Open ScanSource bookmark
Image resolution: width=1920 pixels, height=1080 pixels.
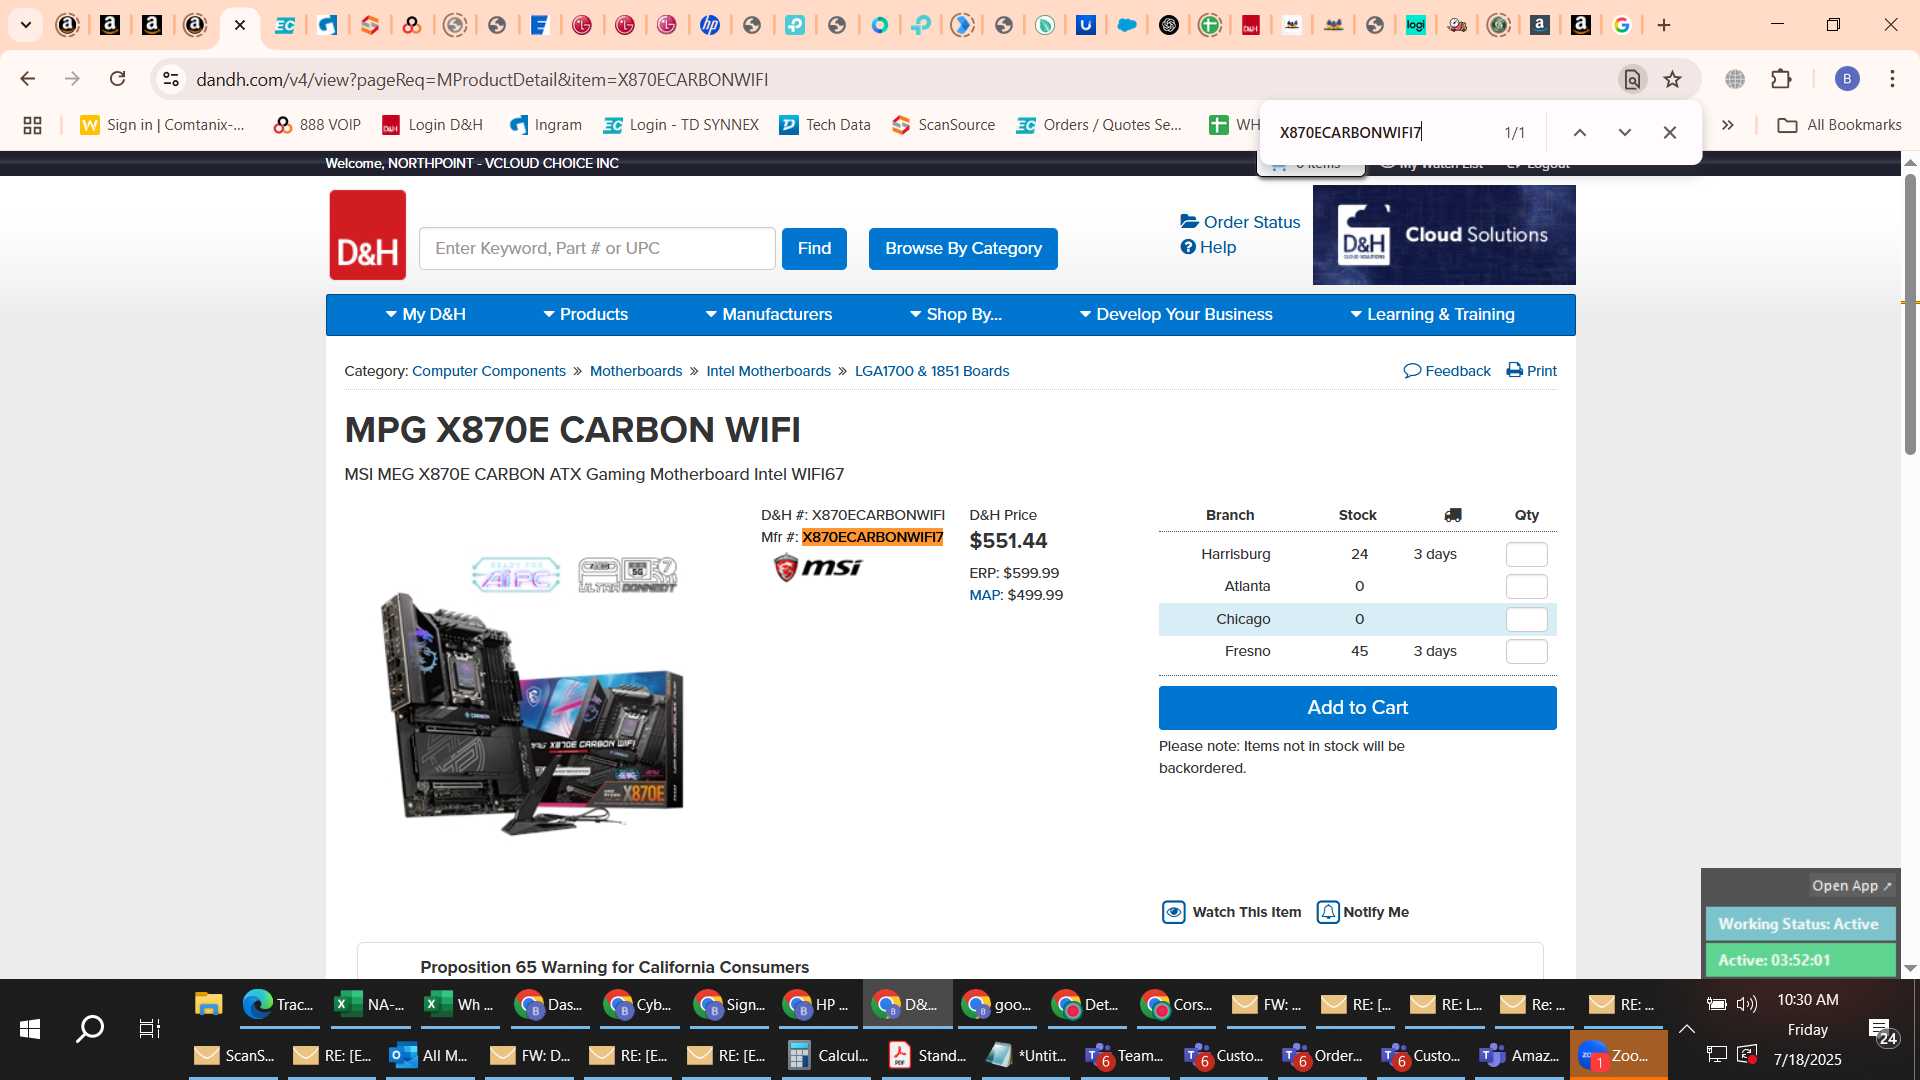[944, 125]
